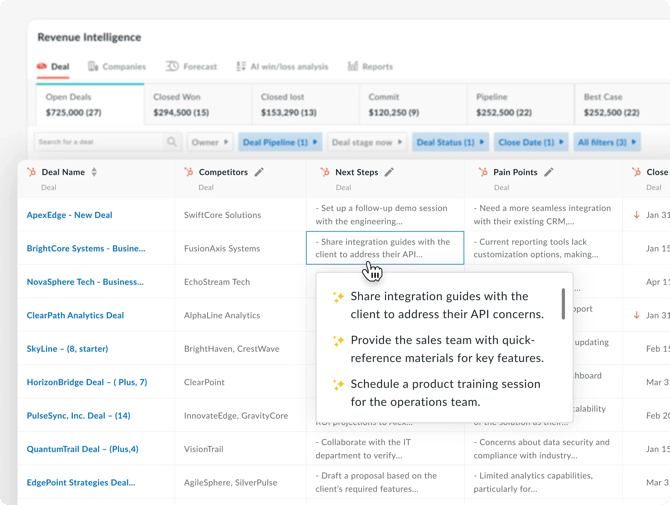The height and width of the screenshot is (505, 670).
Task: Click the Deal tab handshake icon
Action: point(42,66)
